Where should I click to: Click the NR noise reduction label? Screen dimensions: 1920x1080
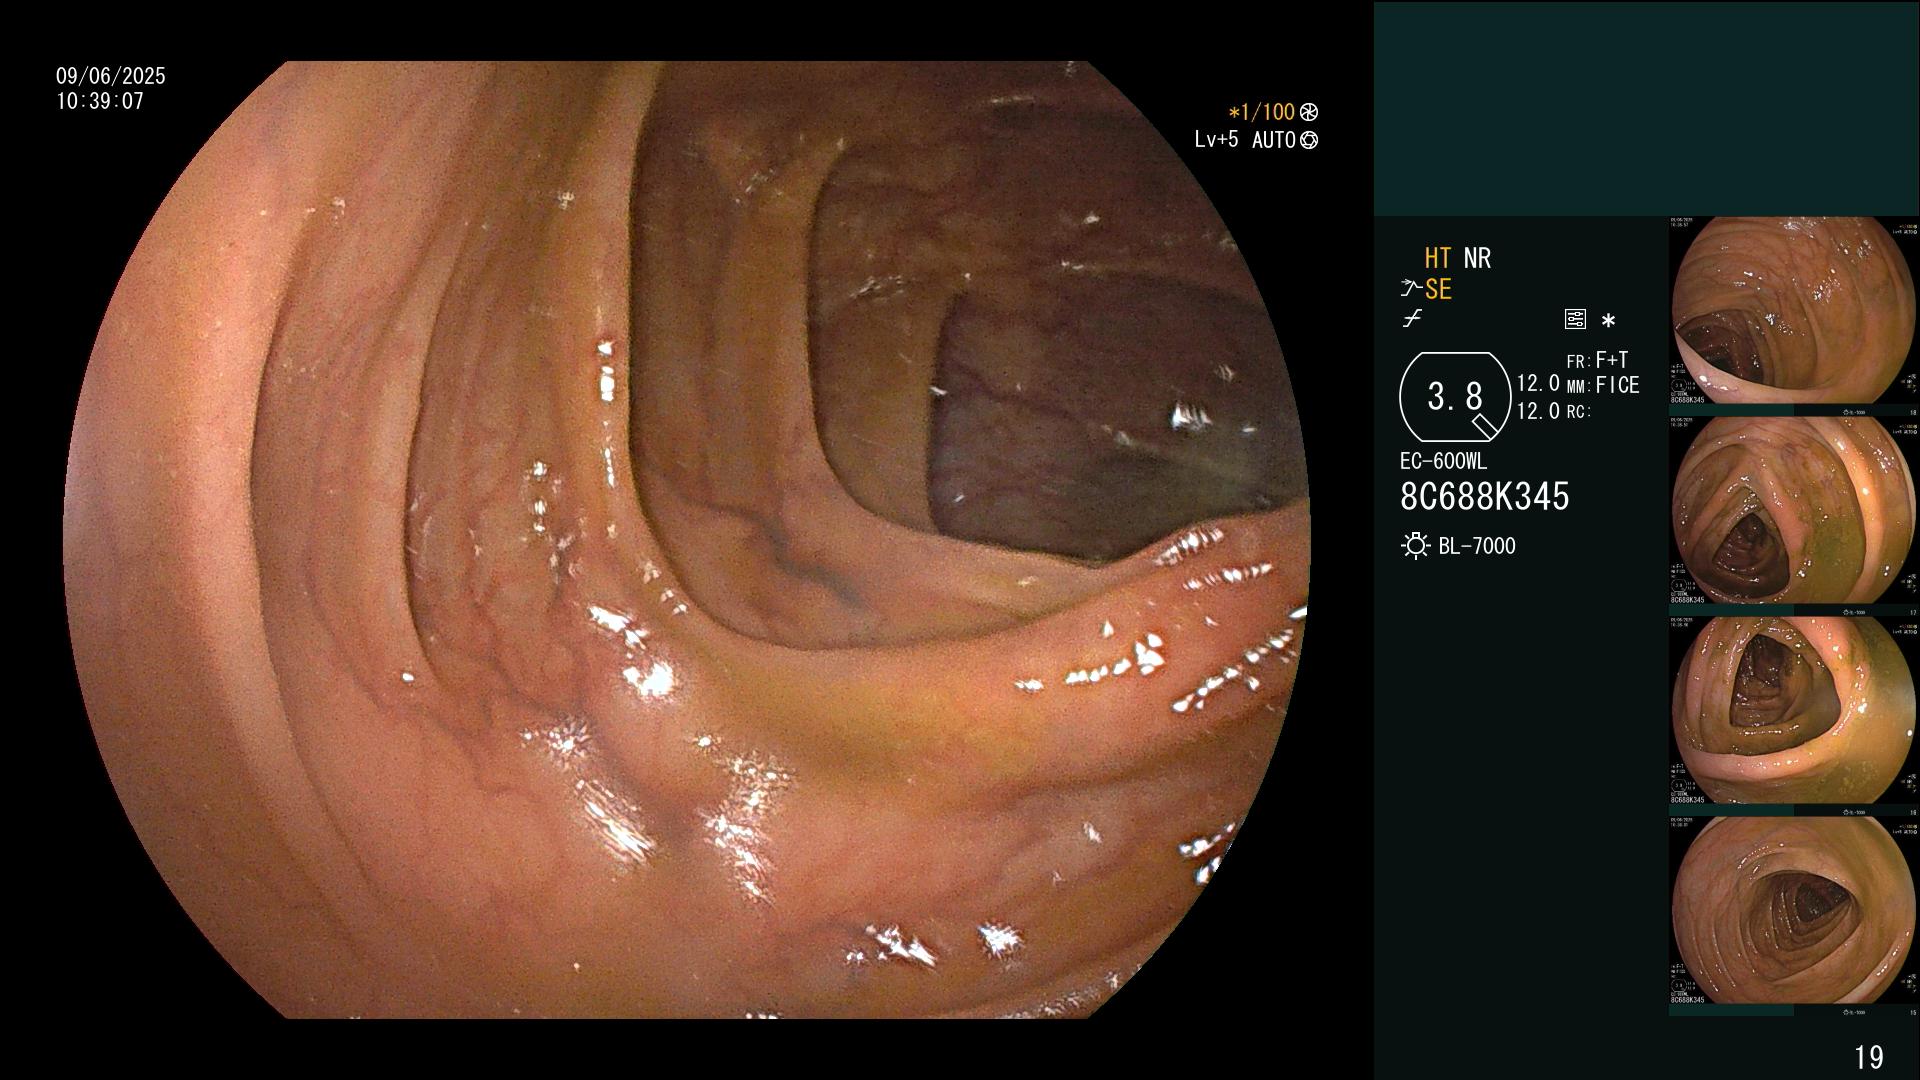[1477, 258]
